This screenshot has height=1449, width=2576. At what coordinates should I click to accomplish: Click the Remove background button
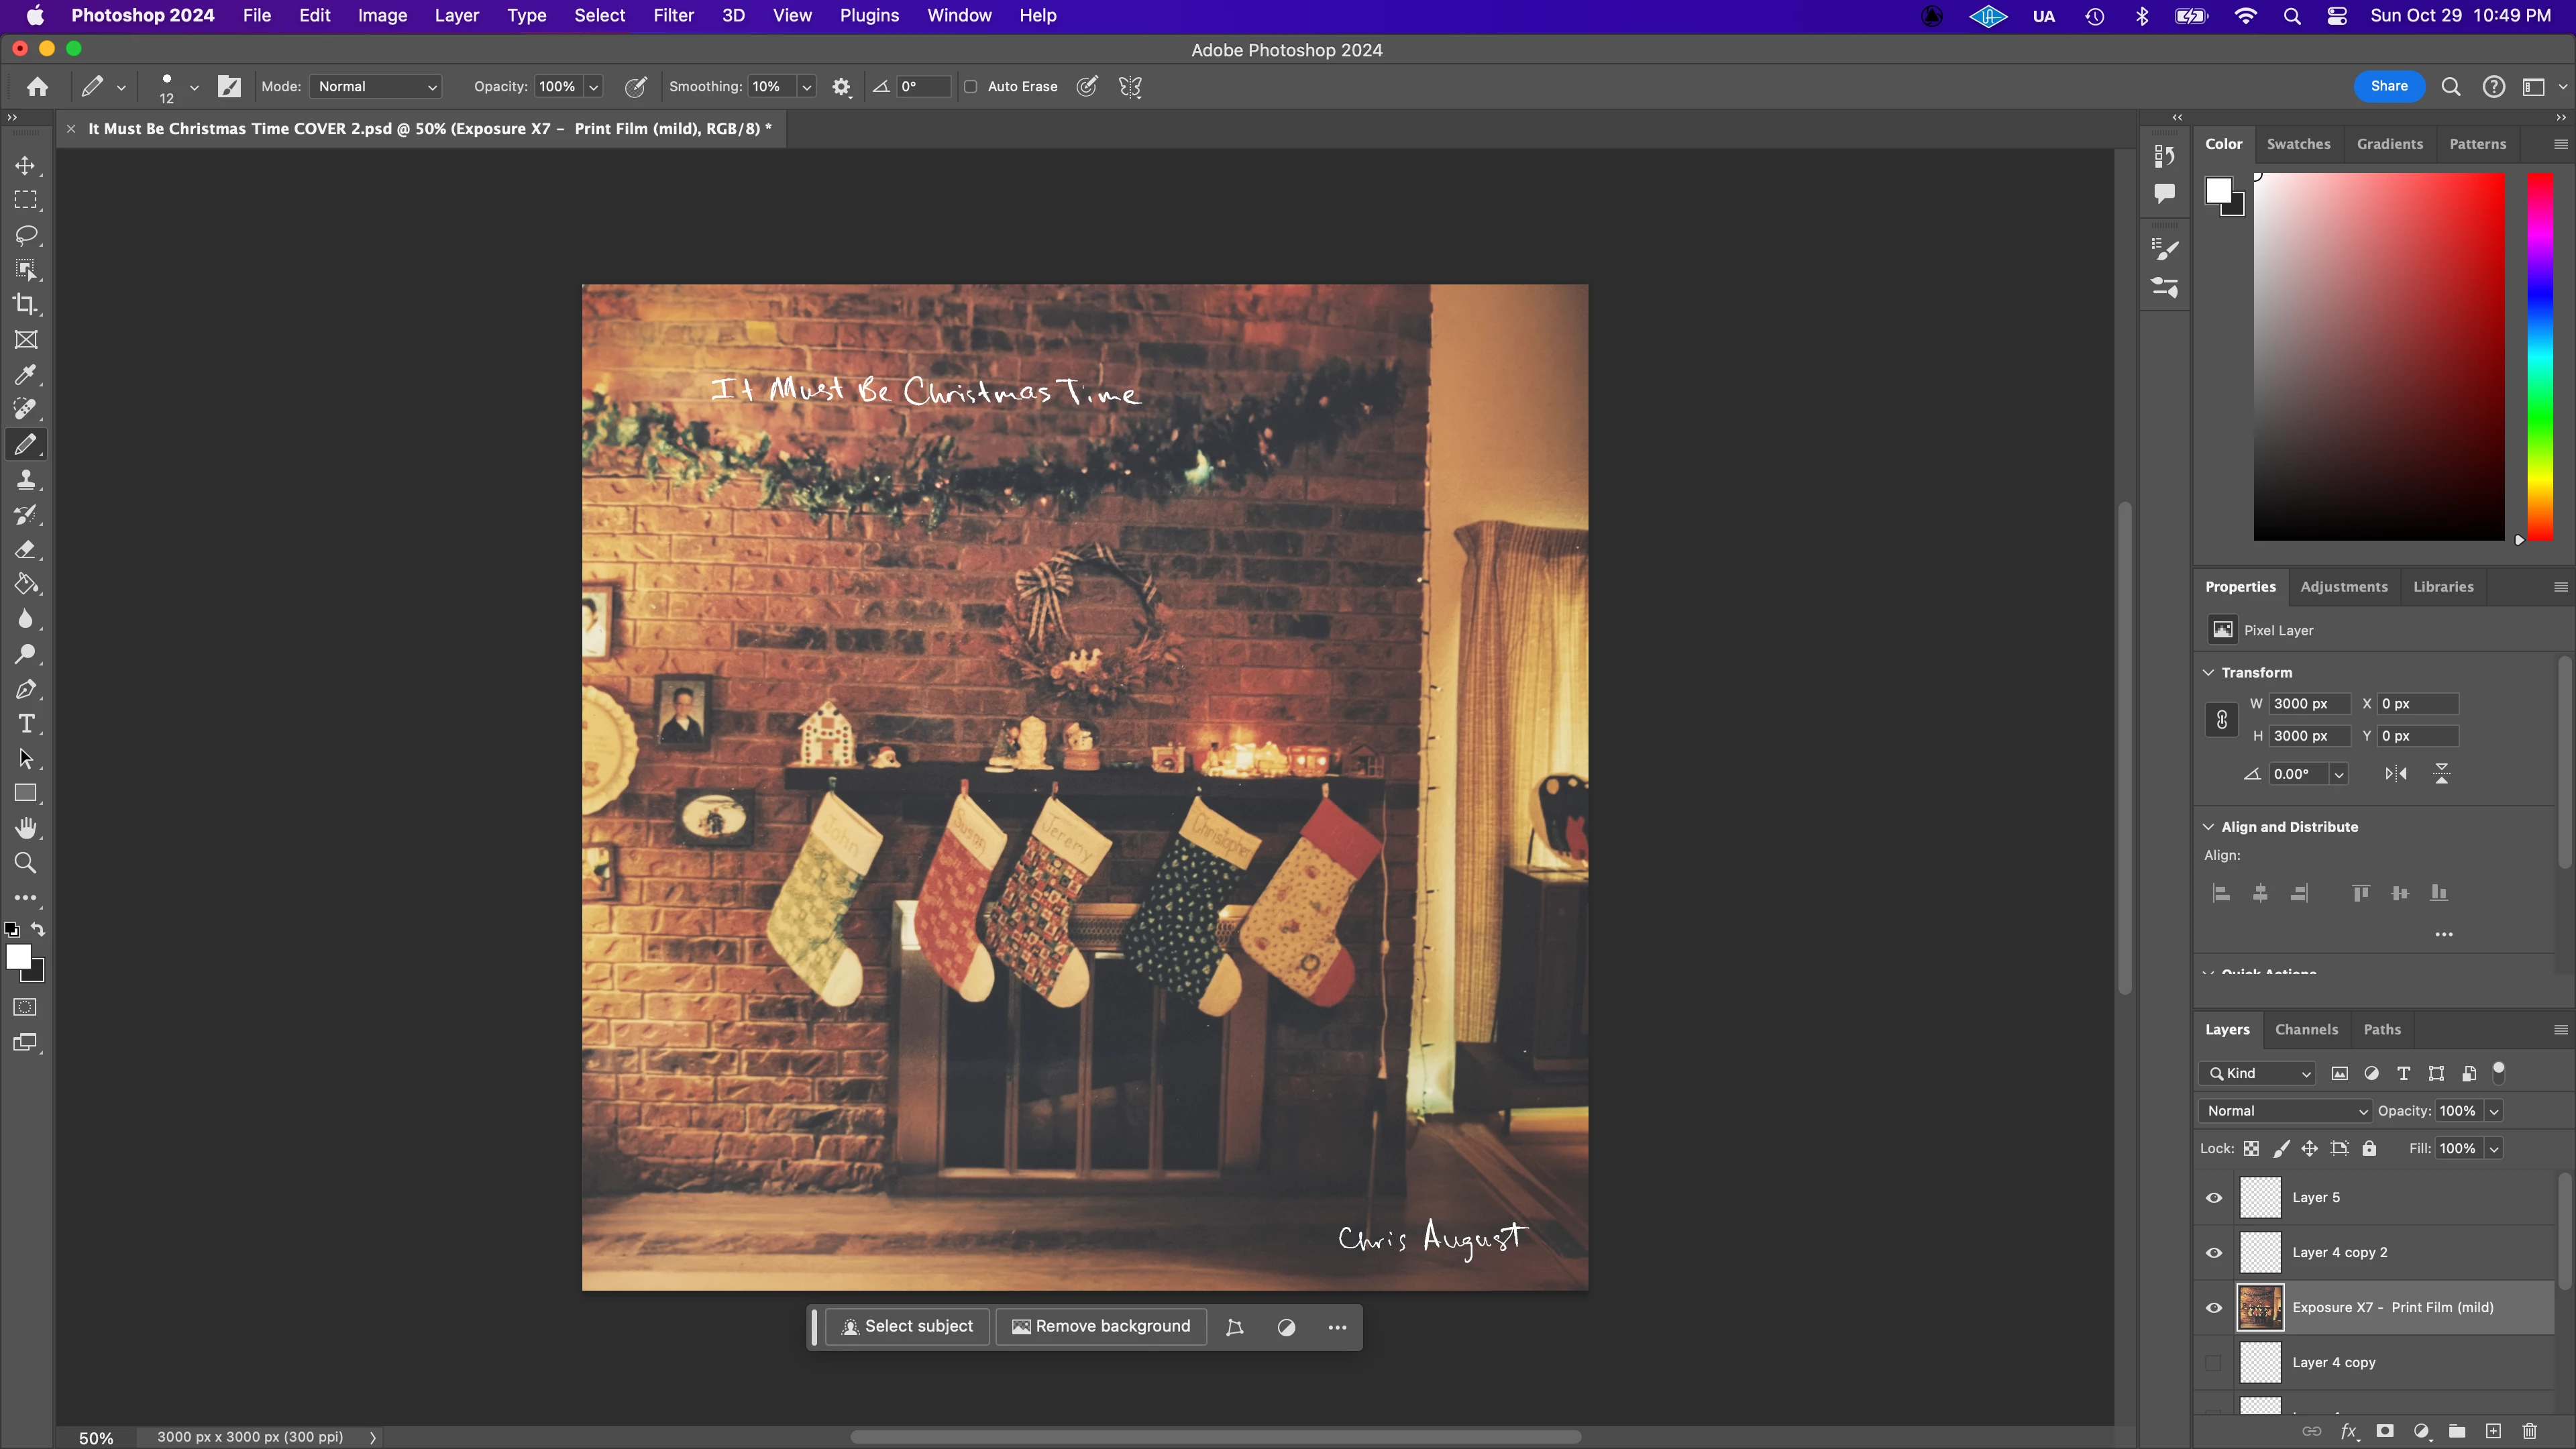coord(1101,1327)
